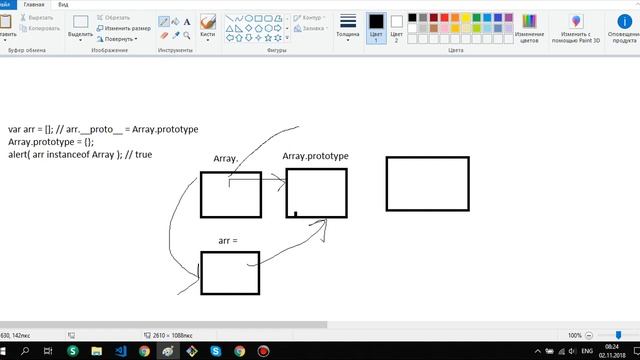Viewport: 640px width, 360px height.
Task: Choose the Hexagon shape
Action: pos(268,29)
